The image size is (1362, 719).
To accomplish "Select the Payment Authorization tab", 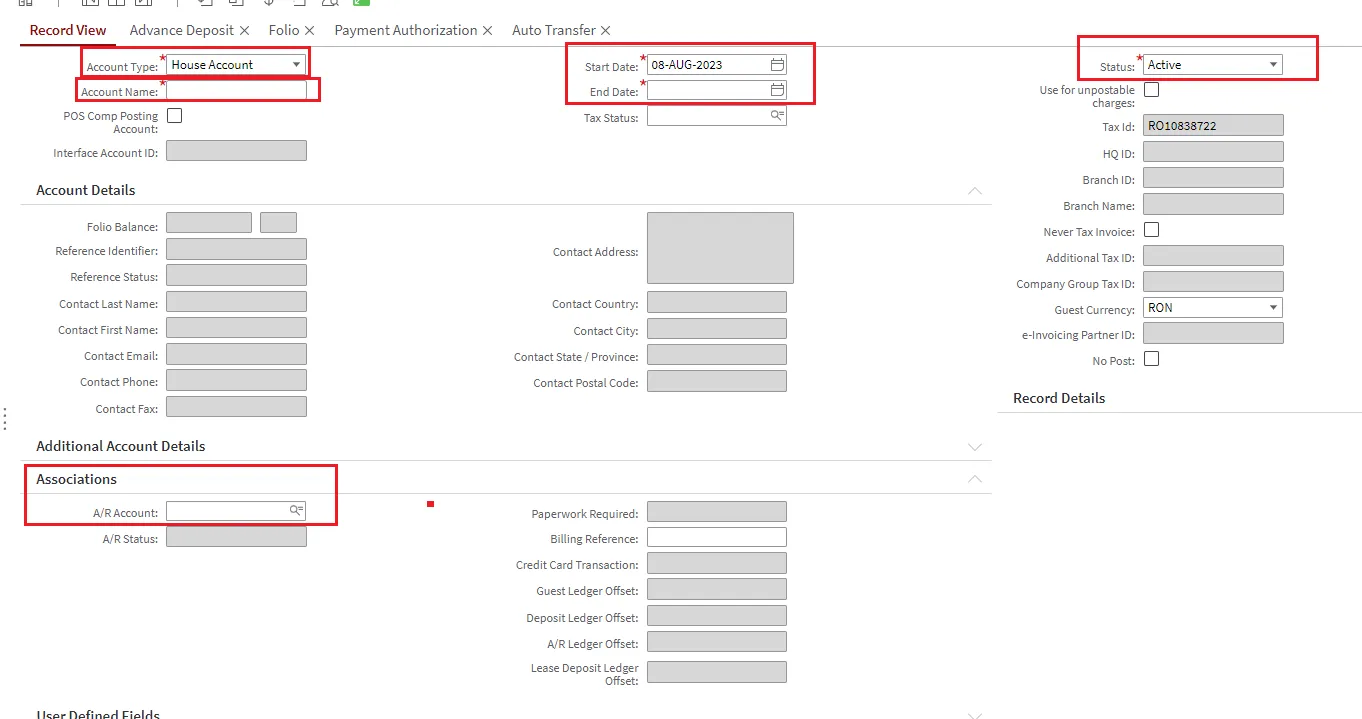I will click(x=406, y=31).
